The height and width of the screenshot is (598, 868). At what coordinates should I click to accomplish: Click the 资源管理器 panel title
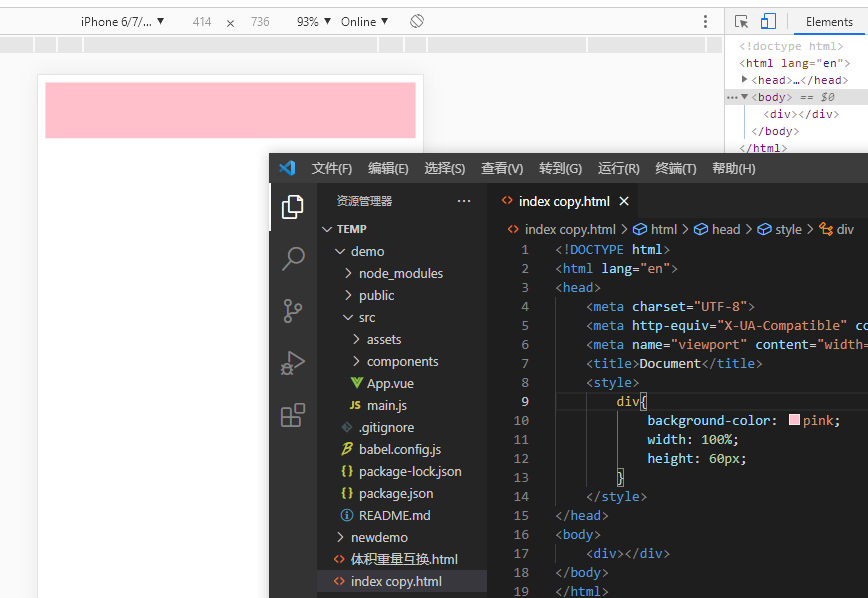(364, 201)
